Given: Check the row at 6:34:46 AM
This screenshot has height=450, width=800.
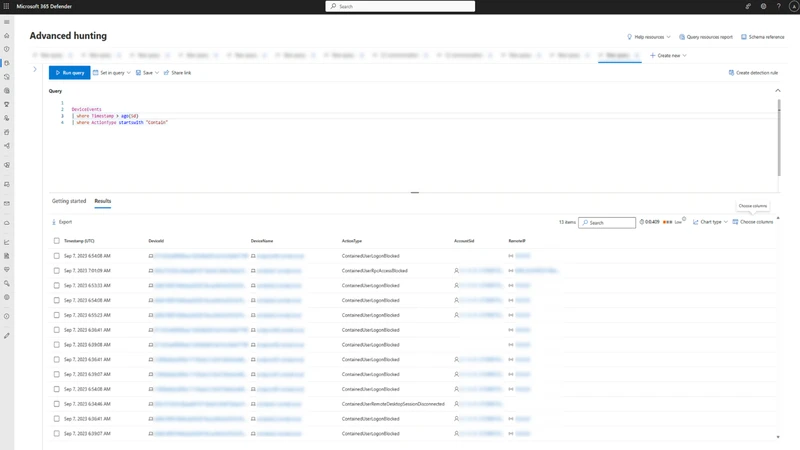Looking at the screenshot, I should point(57,404).
